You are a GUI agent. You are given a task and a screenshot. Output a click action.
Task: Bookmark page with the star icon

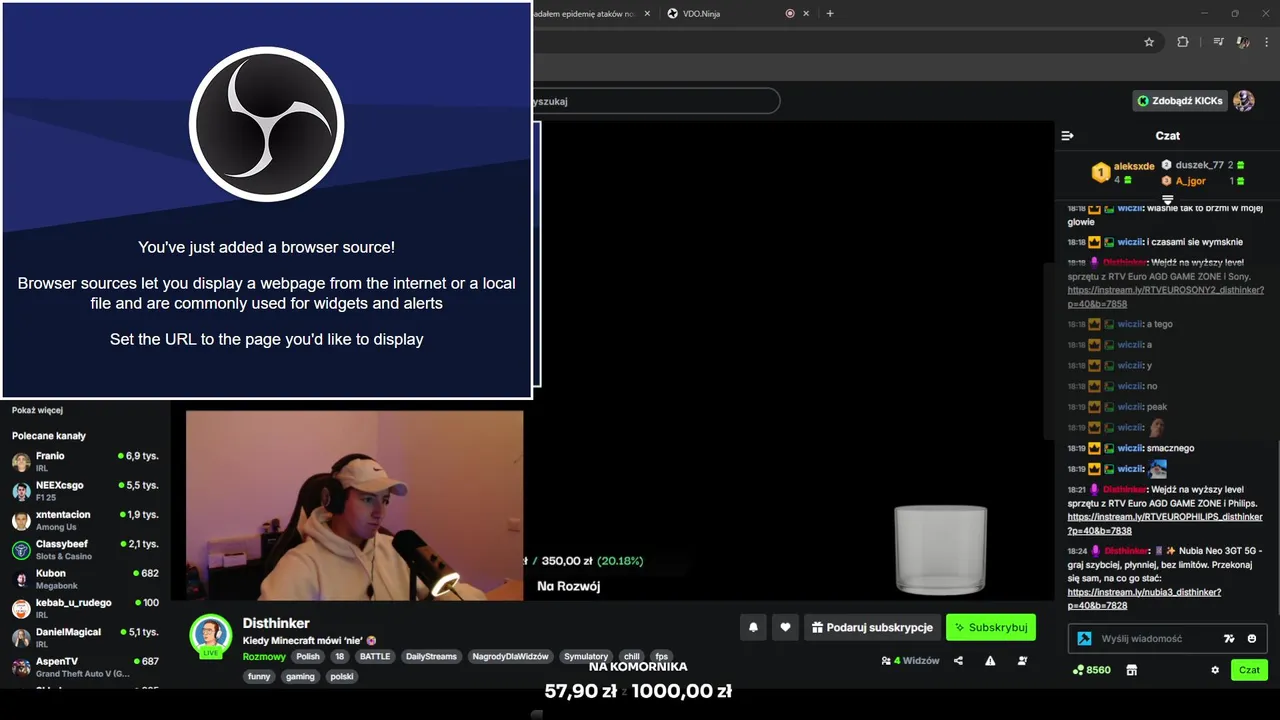pos(1149,42)
